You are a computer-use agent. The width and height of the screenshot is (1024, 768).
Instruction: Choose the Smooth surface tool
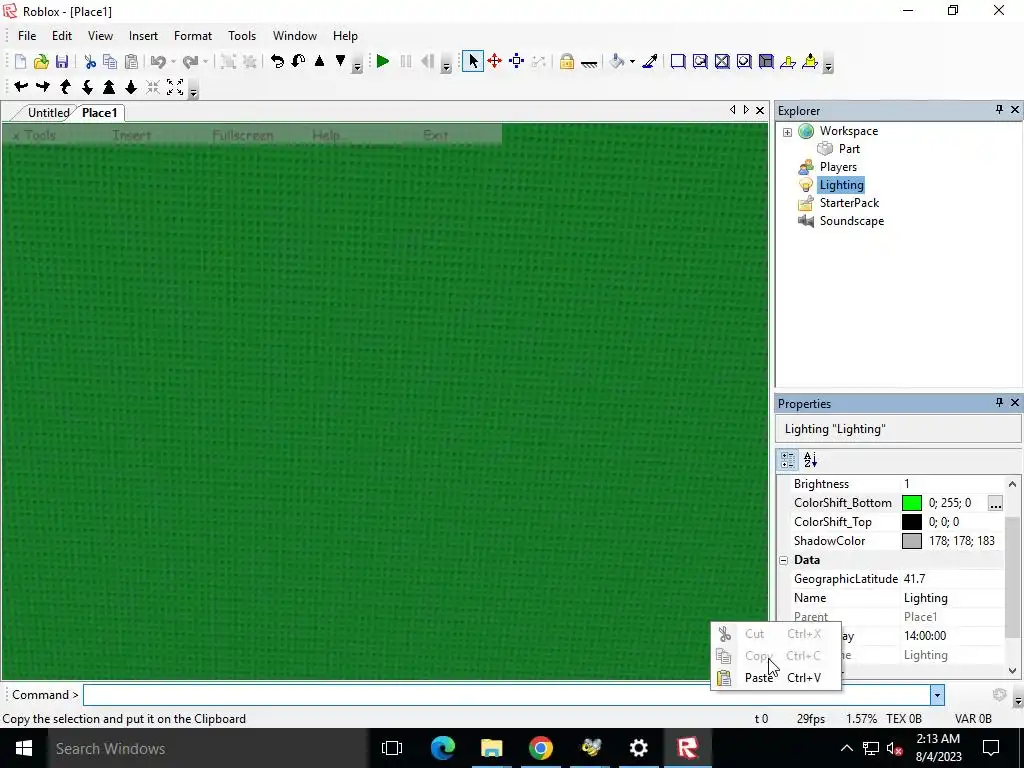678,61
